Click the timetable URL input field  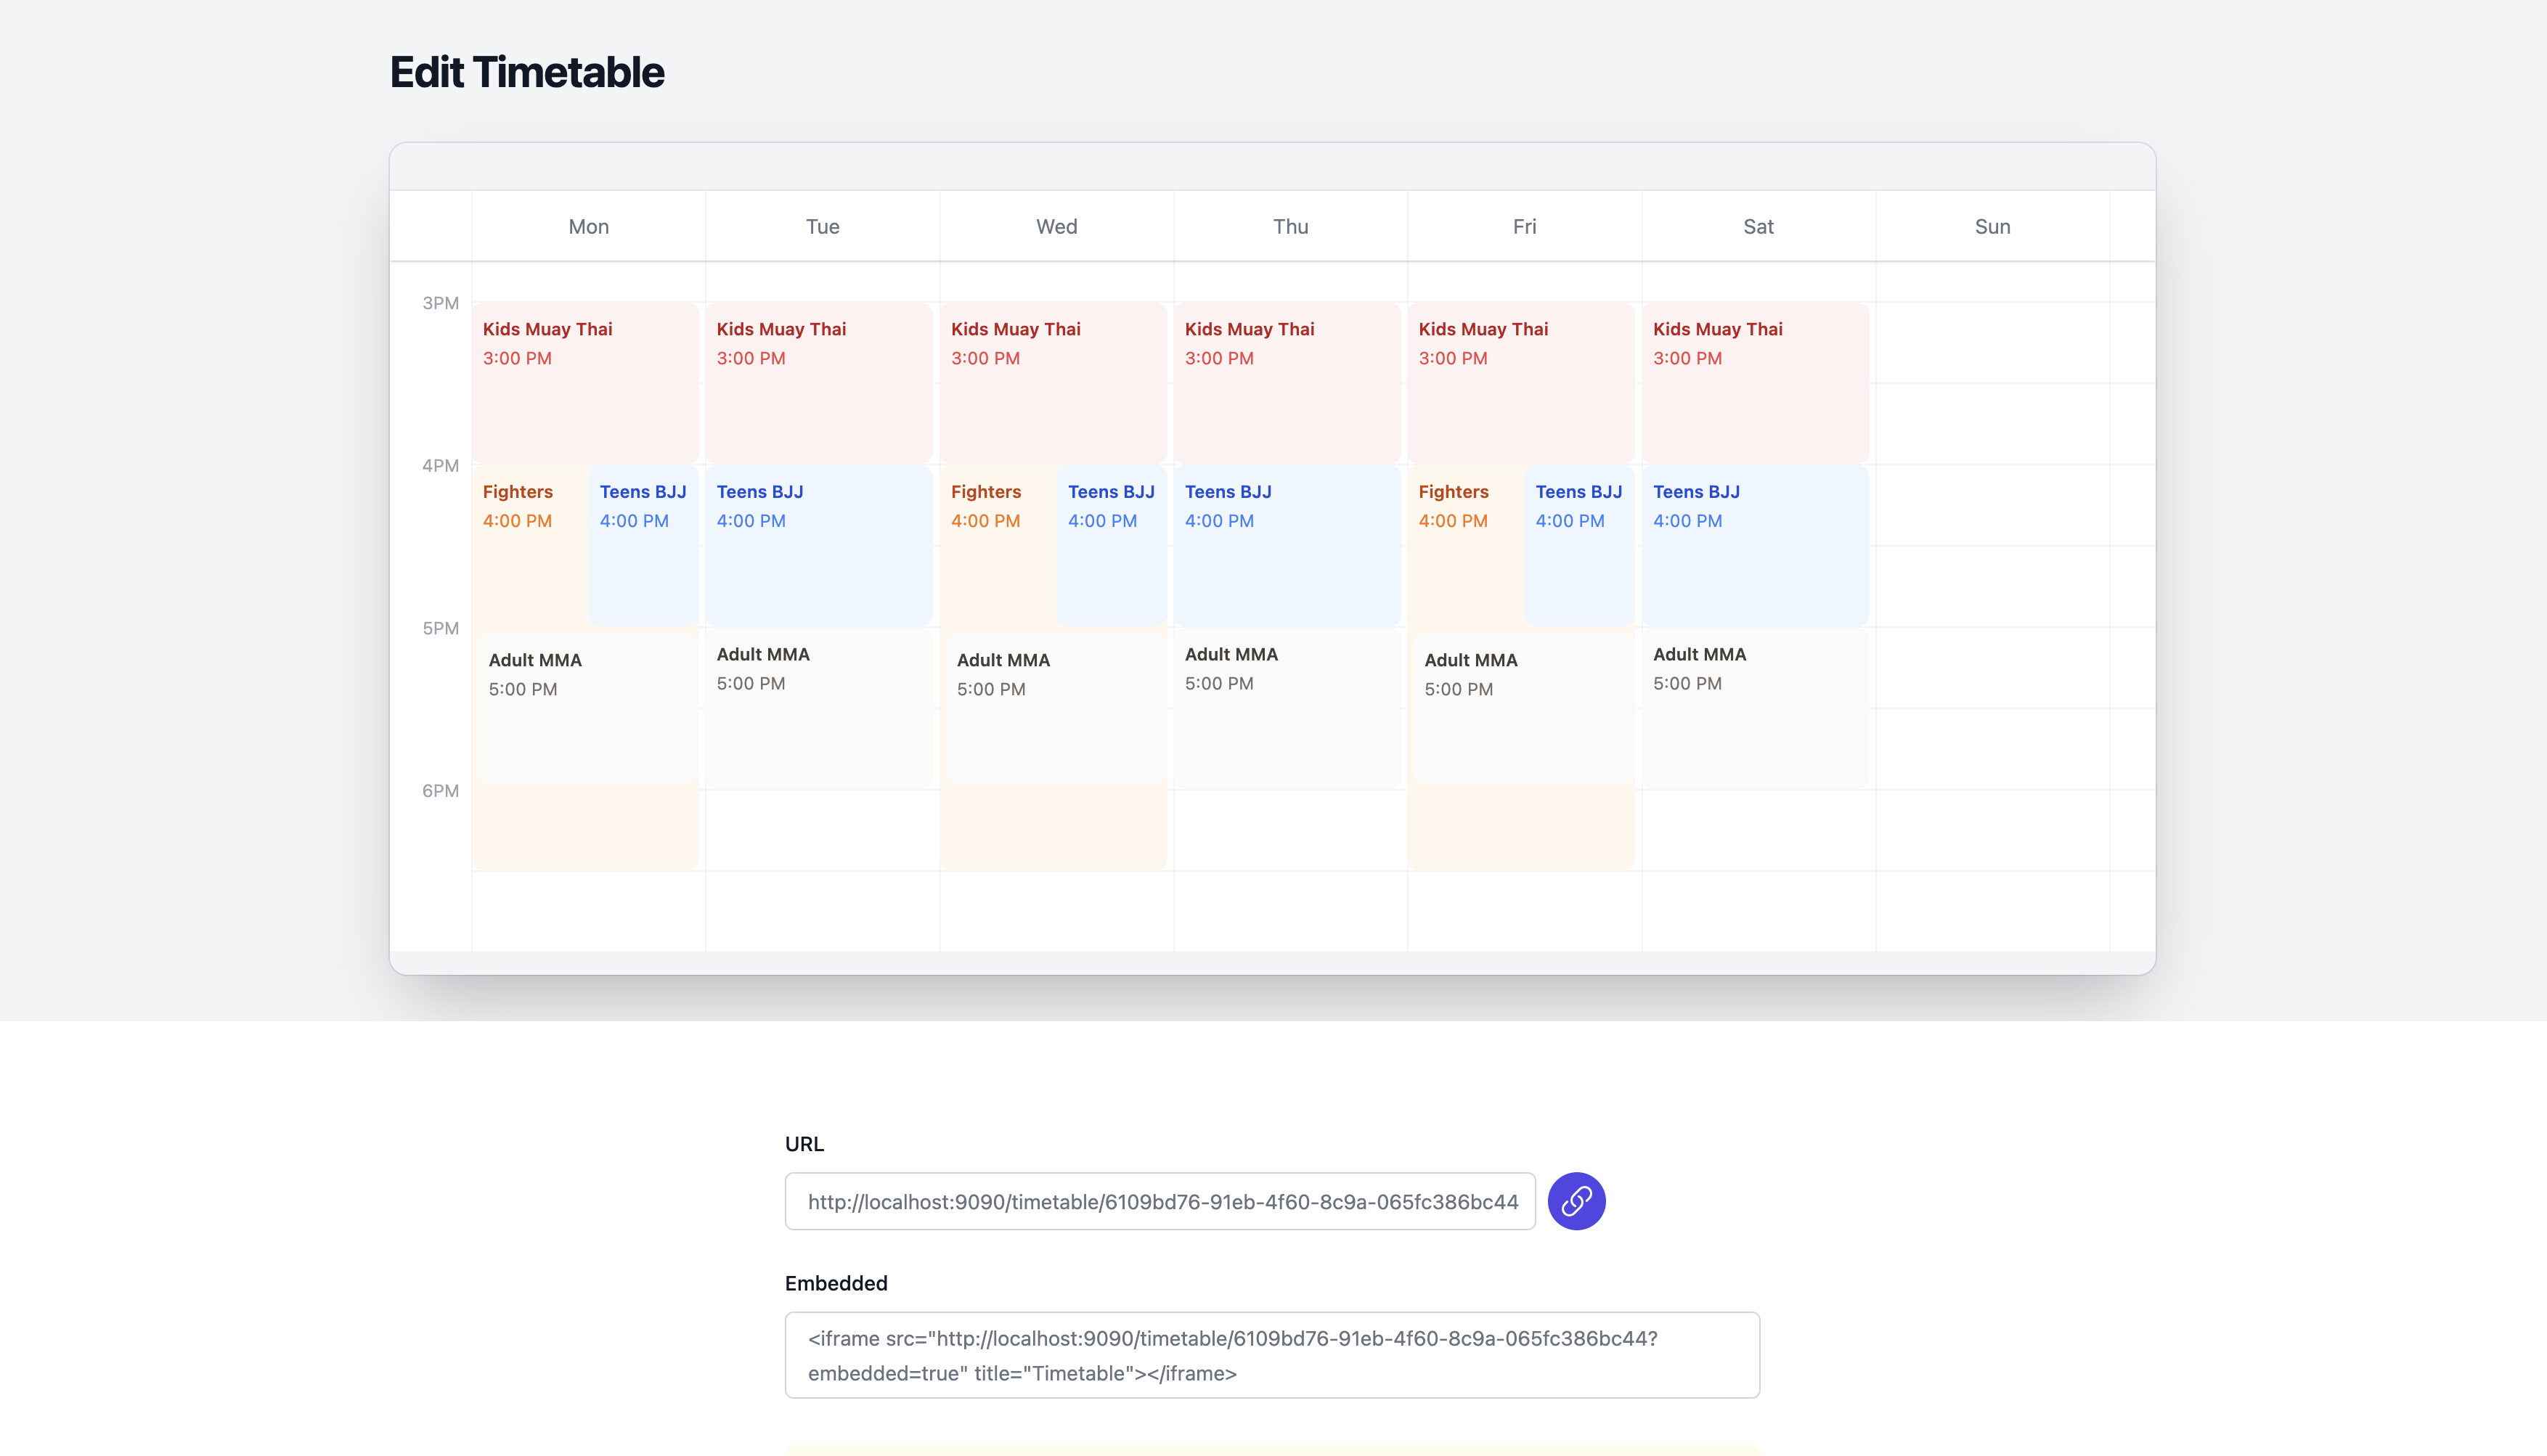[1159, 1201]
